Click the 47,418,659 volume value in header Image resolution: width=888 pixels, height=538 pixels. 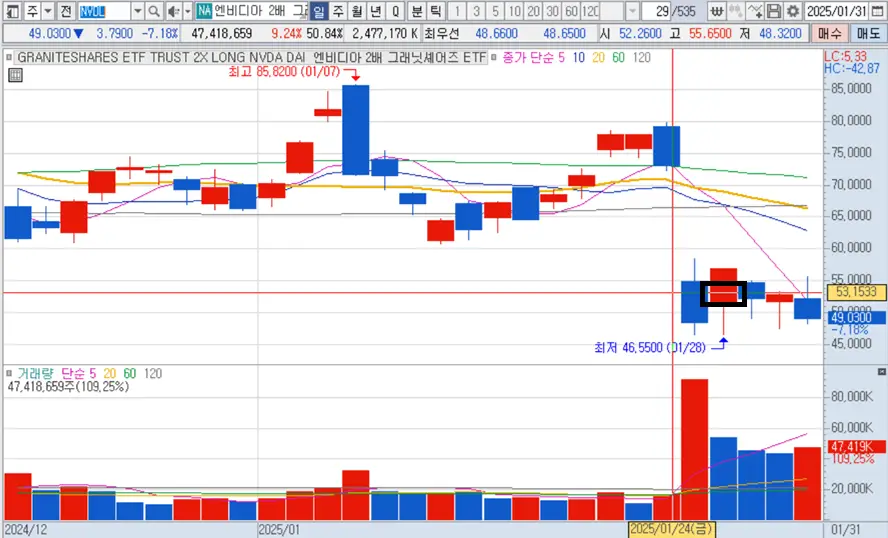point(221,33)
